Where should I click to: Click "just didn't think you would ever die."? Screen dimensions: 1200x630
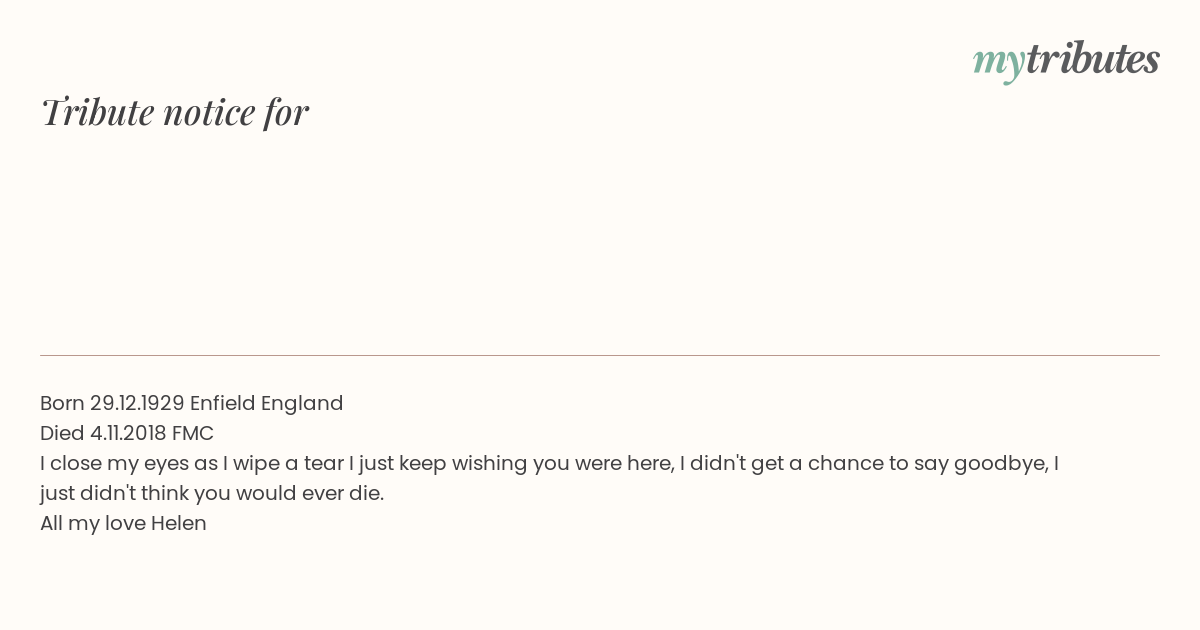tap(212, 493)
